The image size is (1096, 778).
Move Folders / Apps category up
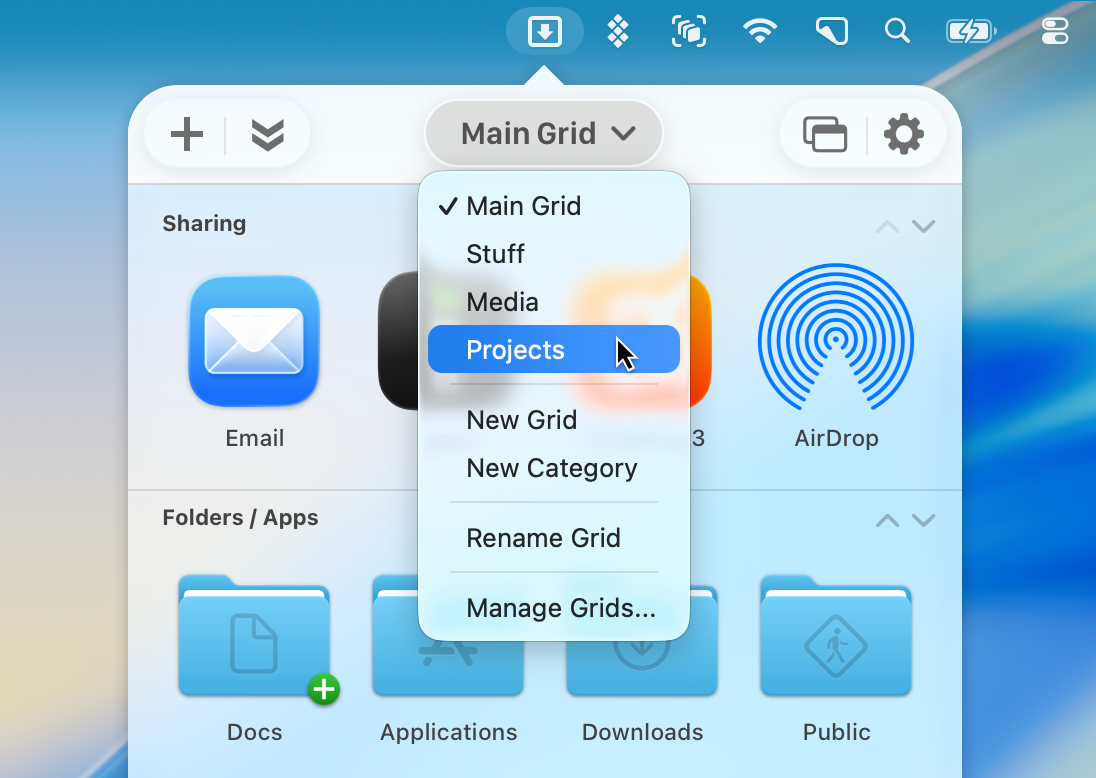887,520
